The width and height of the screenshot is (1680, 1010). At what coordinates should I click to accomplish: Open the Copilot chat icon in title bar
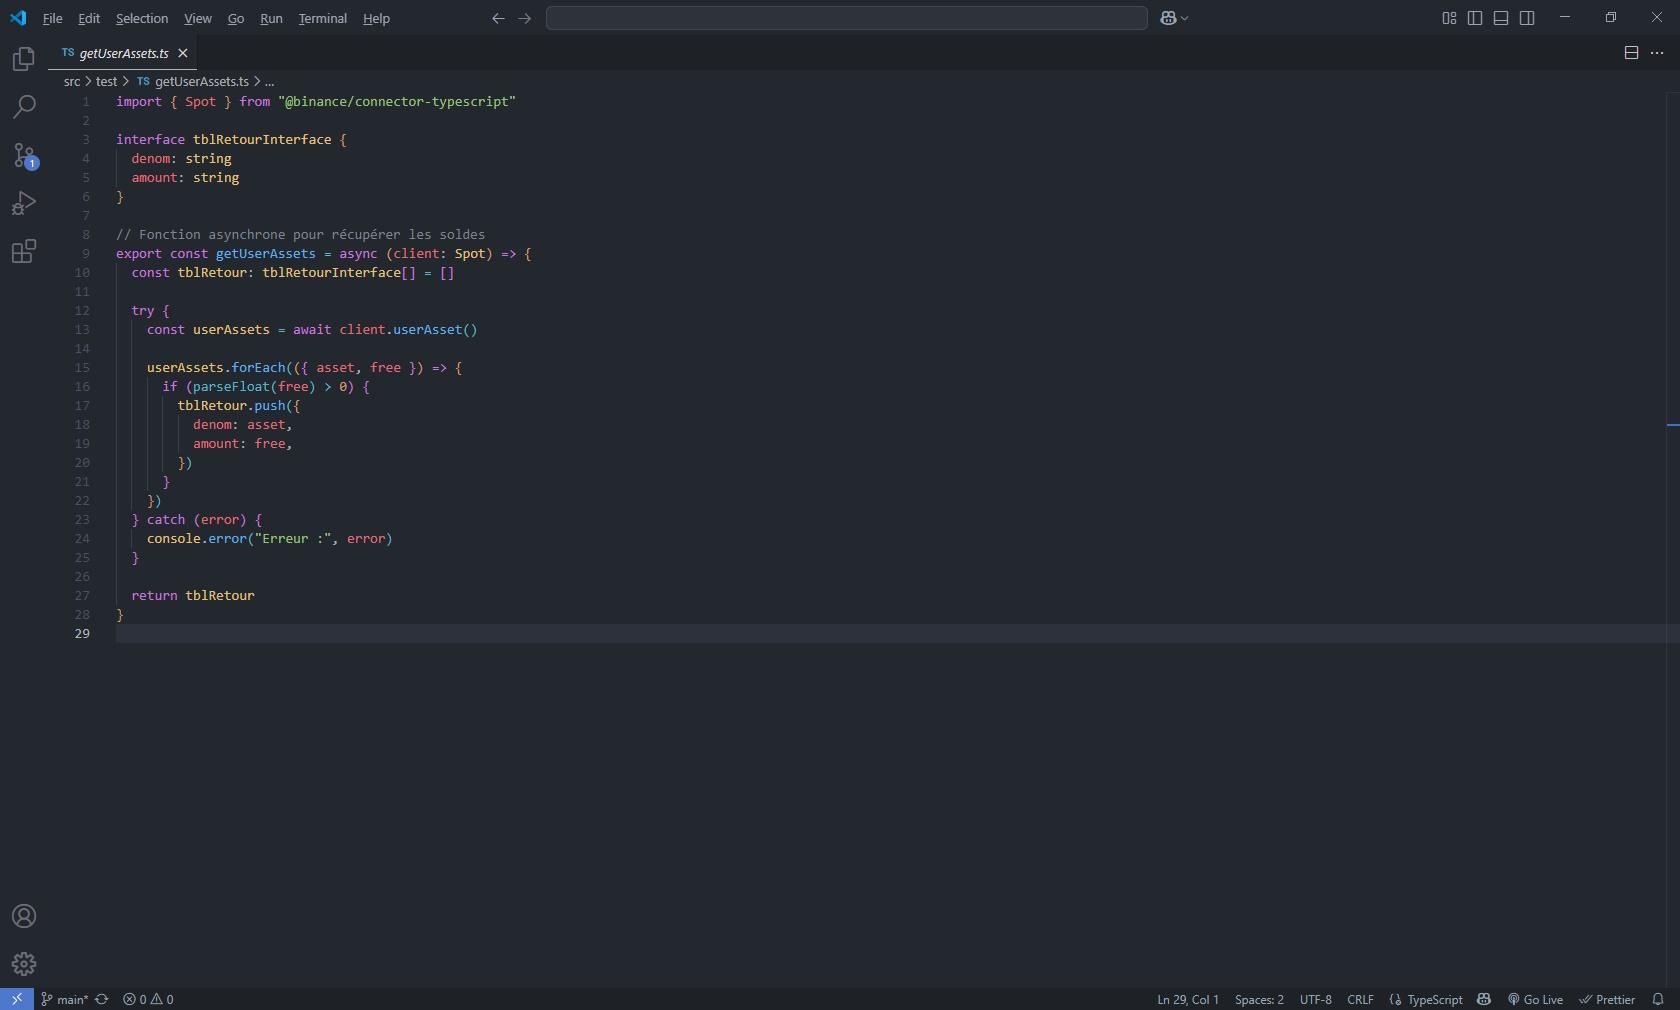click(1168, 18)
